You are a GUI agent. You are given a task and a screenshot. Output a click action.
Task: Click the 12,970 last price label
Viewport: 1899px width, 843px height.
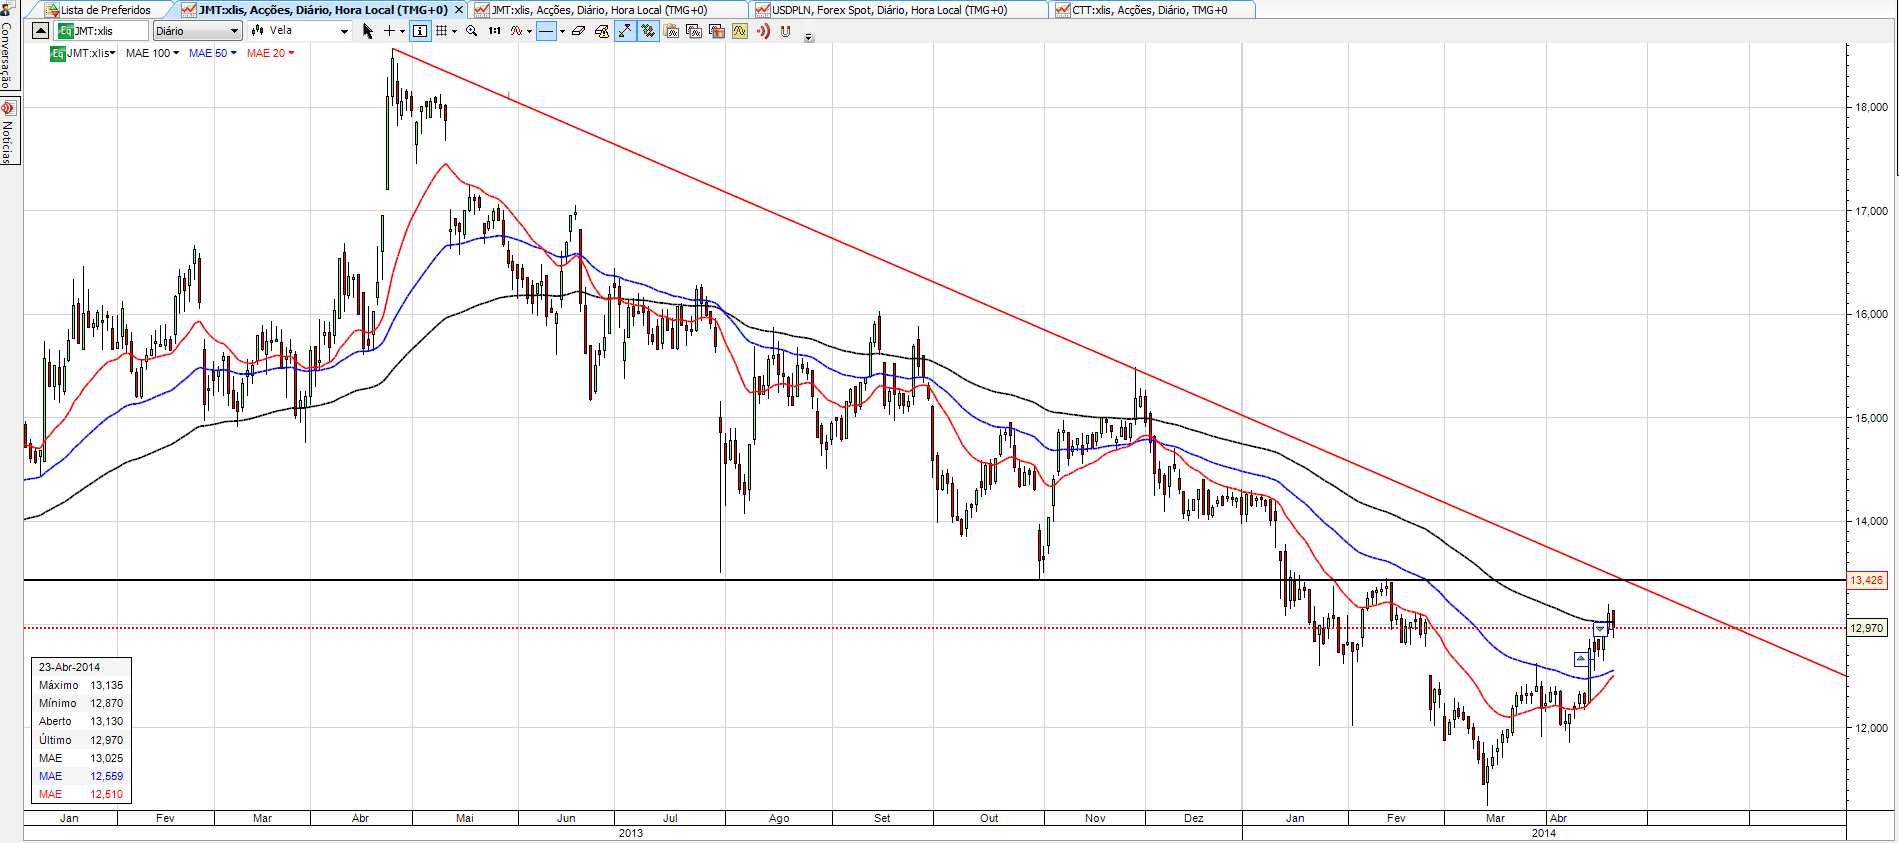coord(1866,628)
